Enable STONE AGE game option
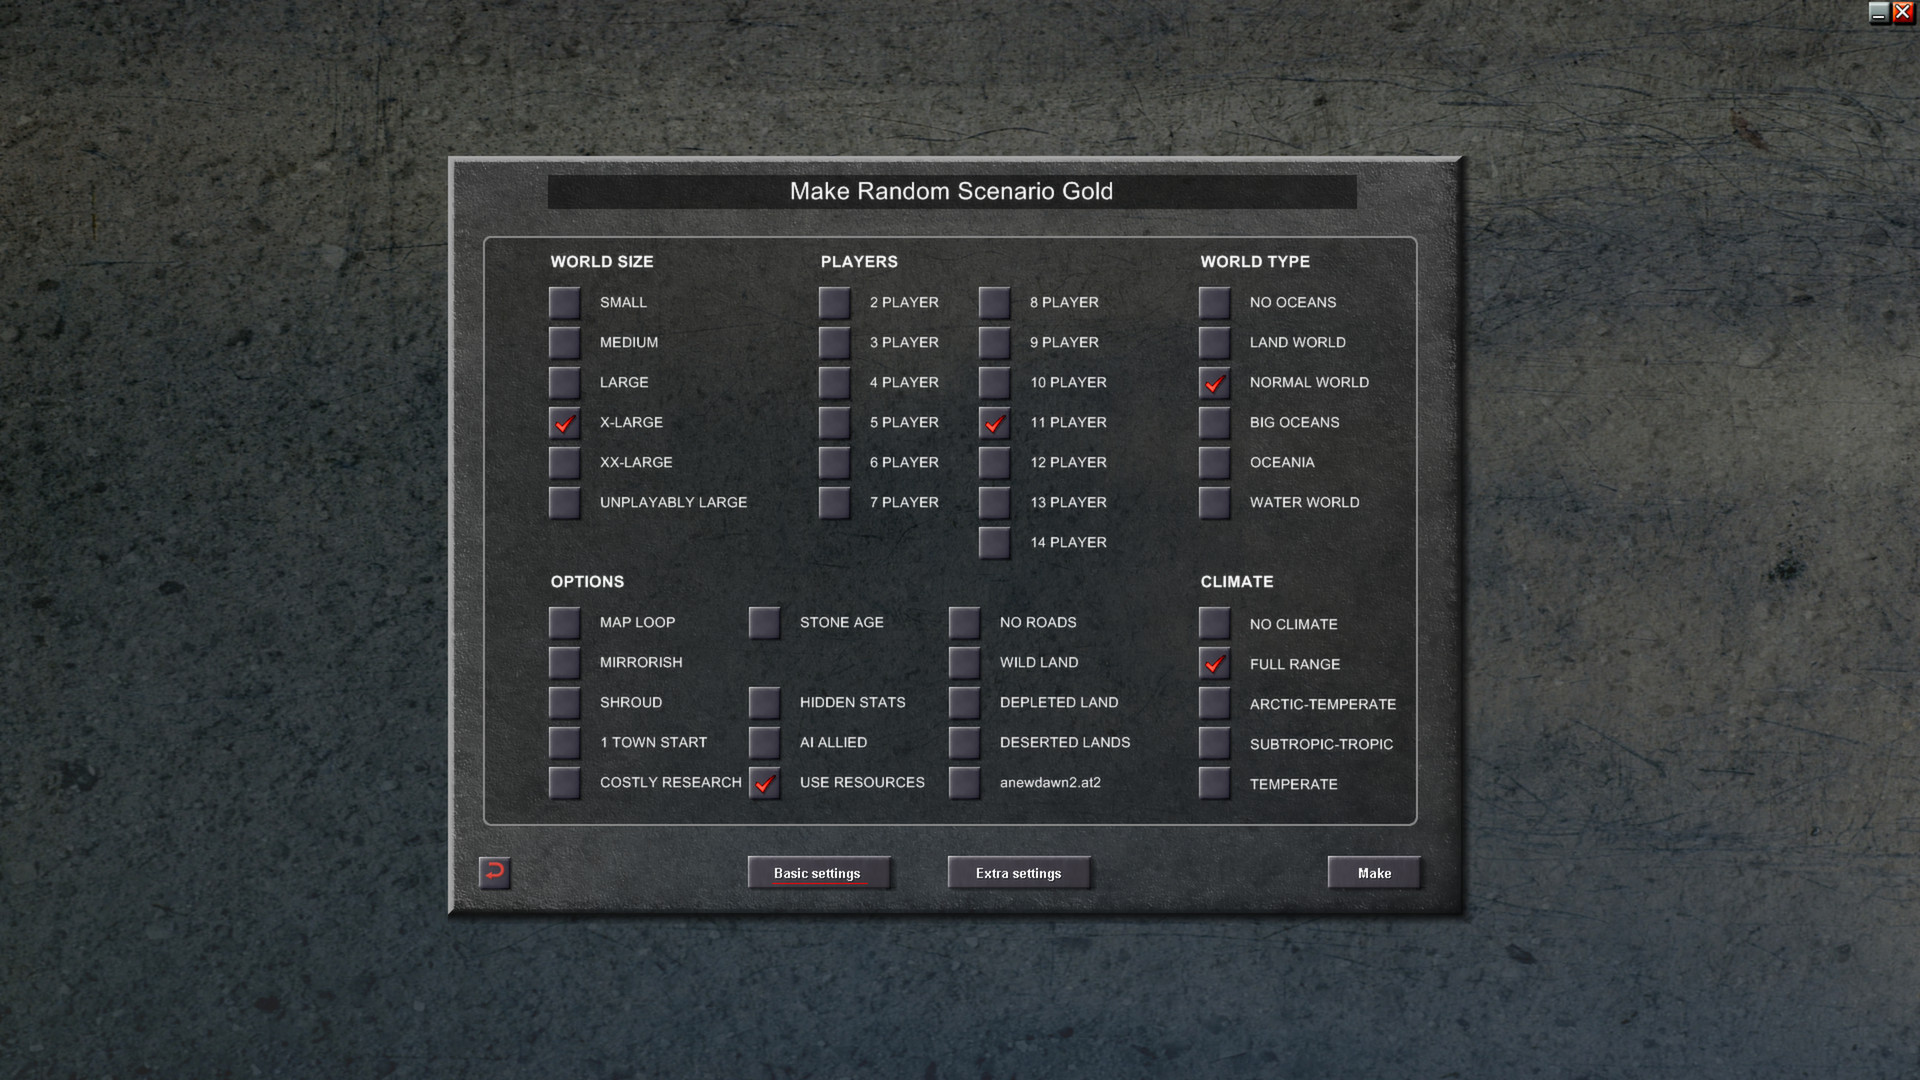Viewport: 1920px width, 1080px height. tap(765, 621)
